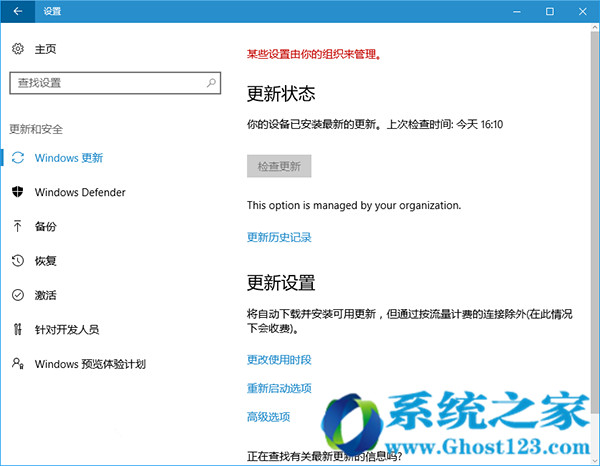Open the home gear icon
The image size is (600, 466).
coord(18,49)
